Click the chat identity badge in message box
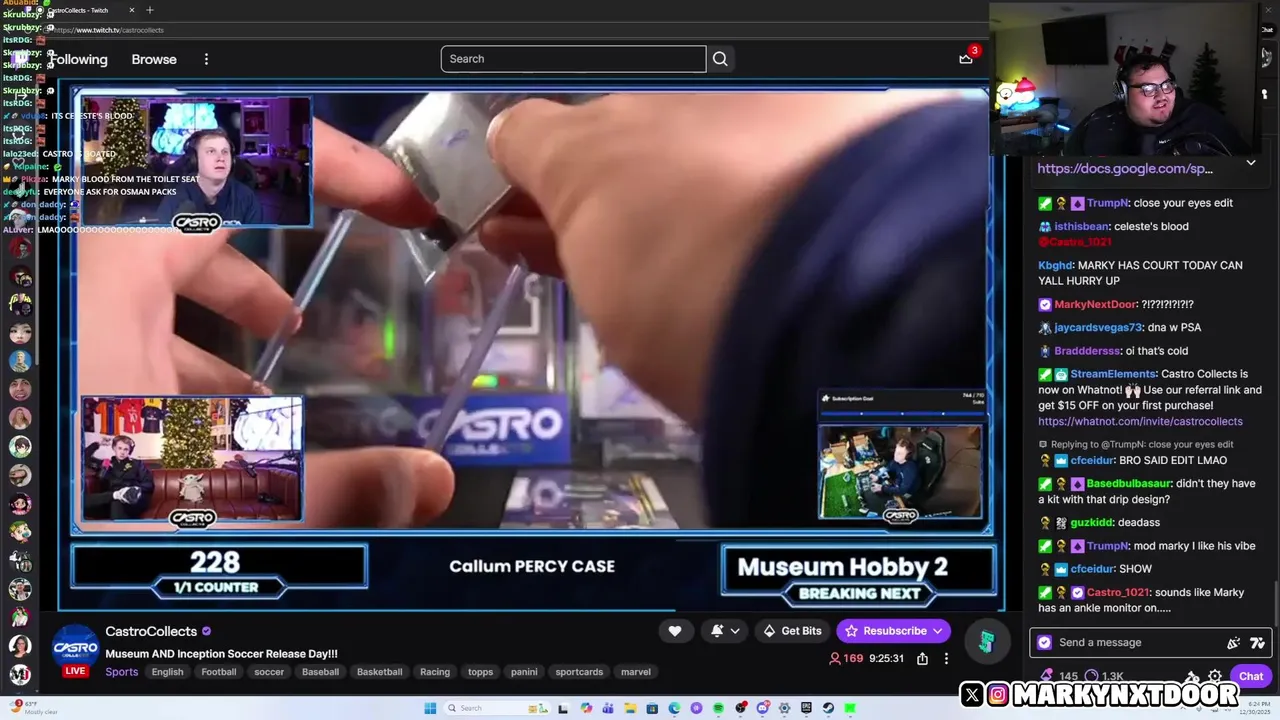 click(x=1045, y=643)
